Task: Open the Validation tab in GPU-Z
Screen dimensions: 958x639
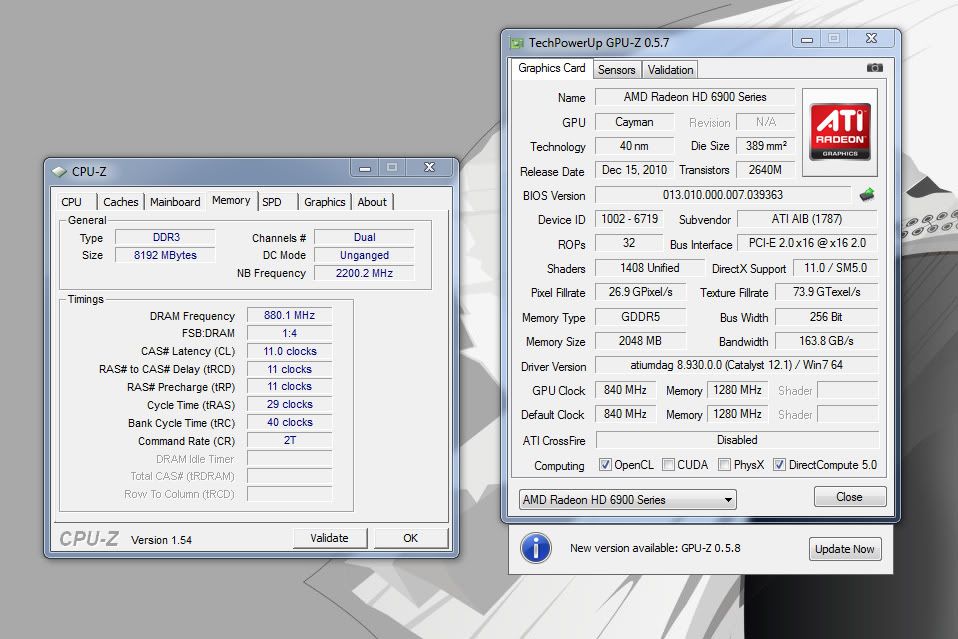Action: pyautogui.click(x=670, y=70)
